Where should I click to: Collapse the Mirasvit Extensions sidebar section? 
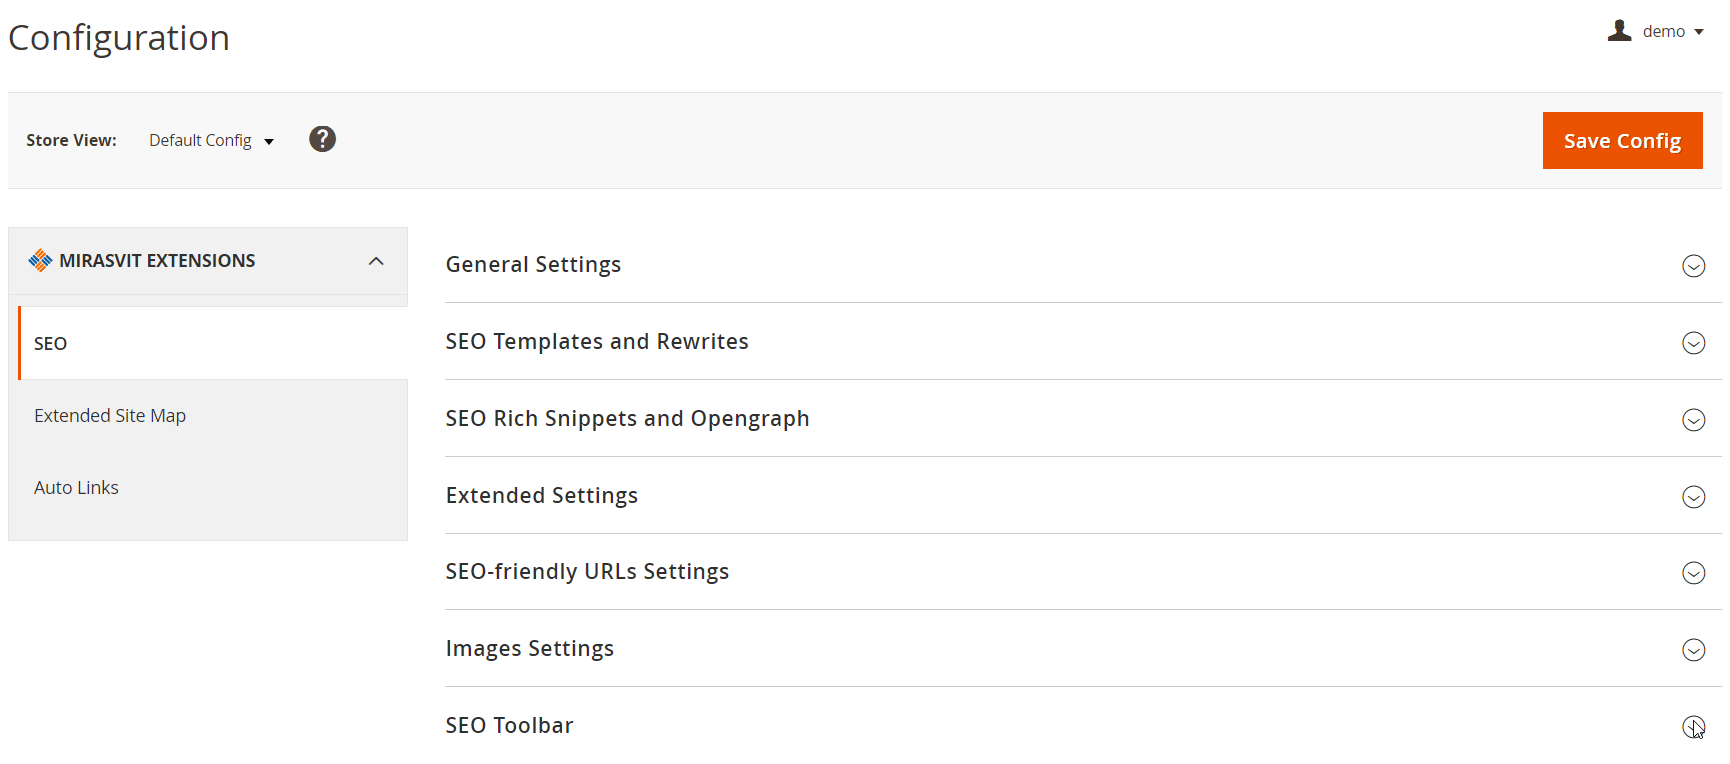[376, 261]
